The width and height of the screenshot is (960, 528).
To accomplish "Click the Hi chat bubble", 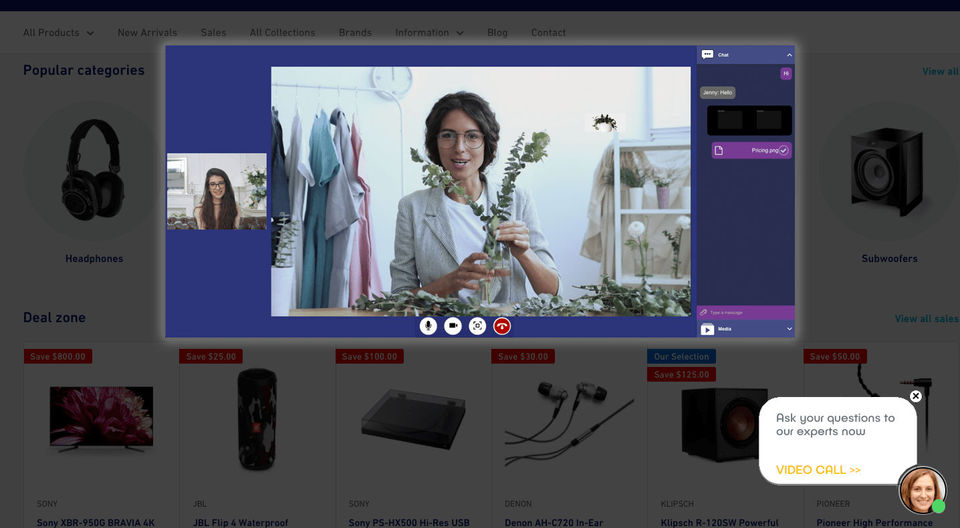I will (x=786, y=74).
